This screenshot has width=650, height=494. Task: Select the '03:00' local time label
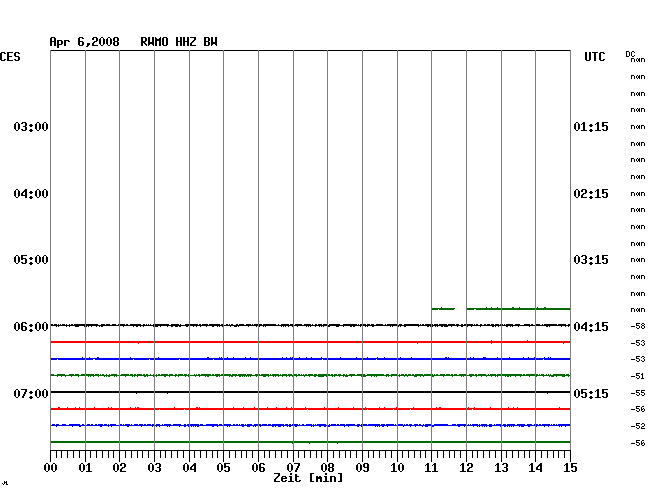[31, 126]
